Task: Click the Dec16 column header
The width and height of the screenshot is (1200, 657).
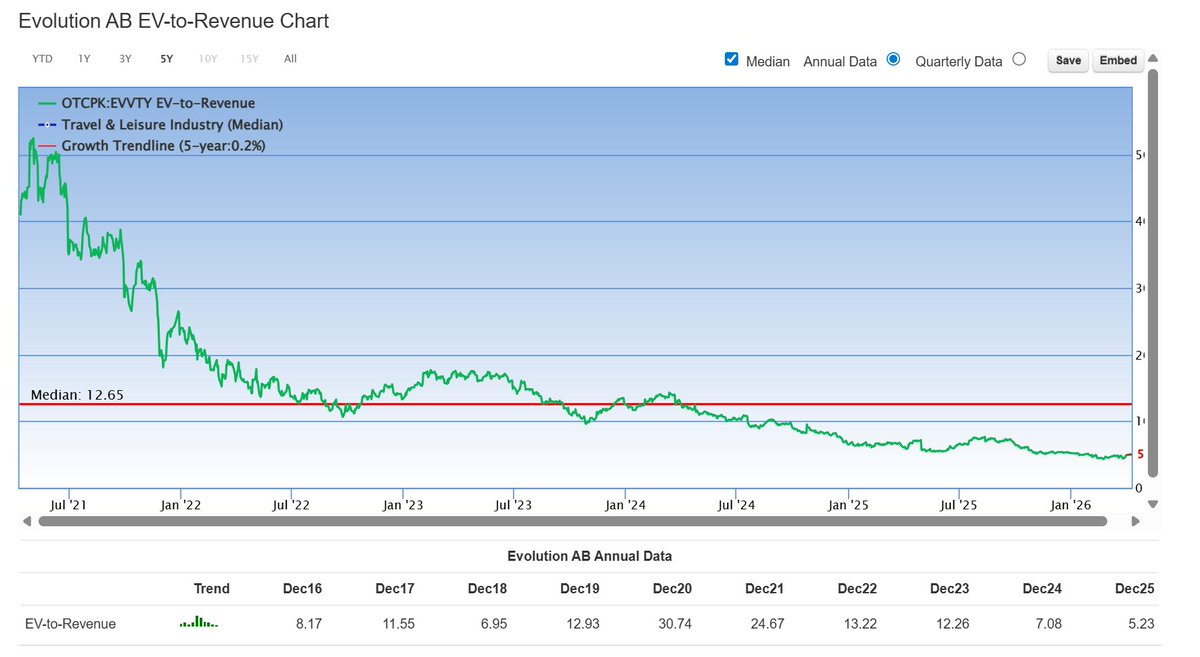Action: coord(300,589)
